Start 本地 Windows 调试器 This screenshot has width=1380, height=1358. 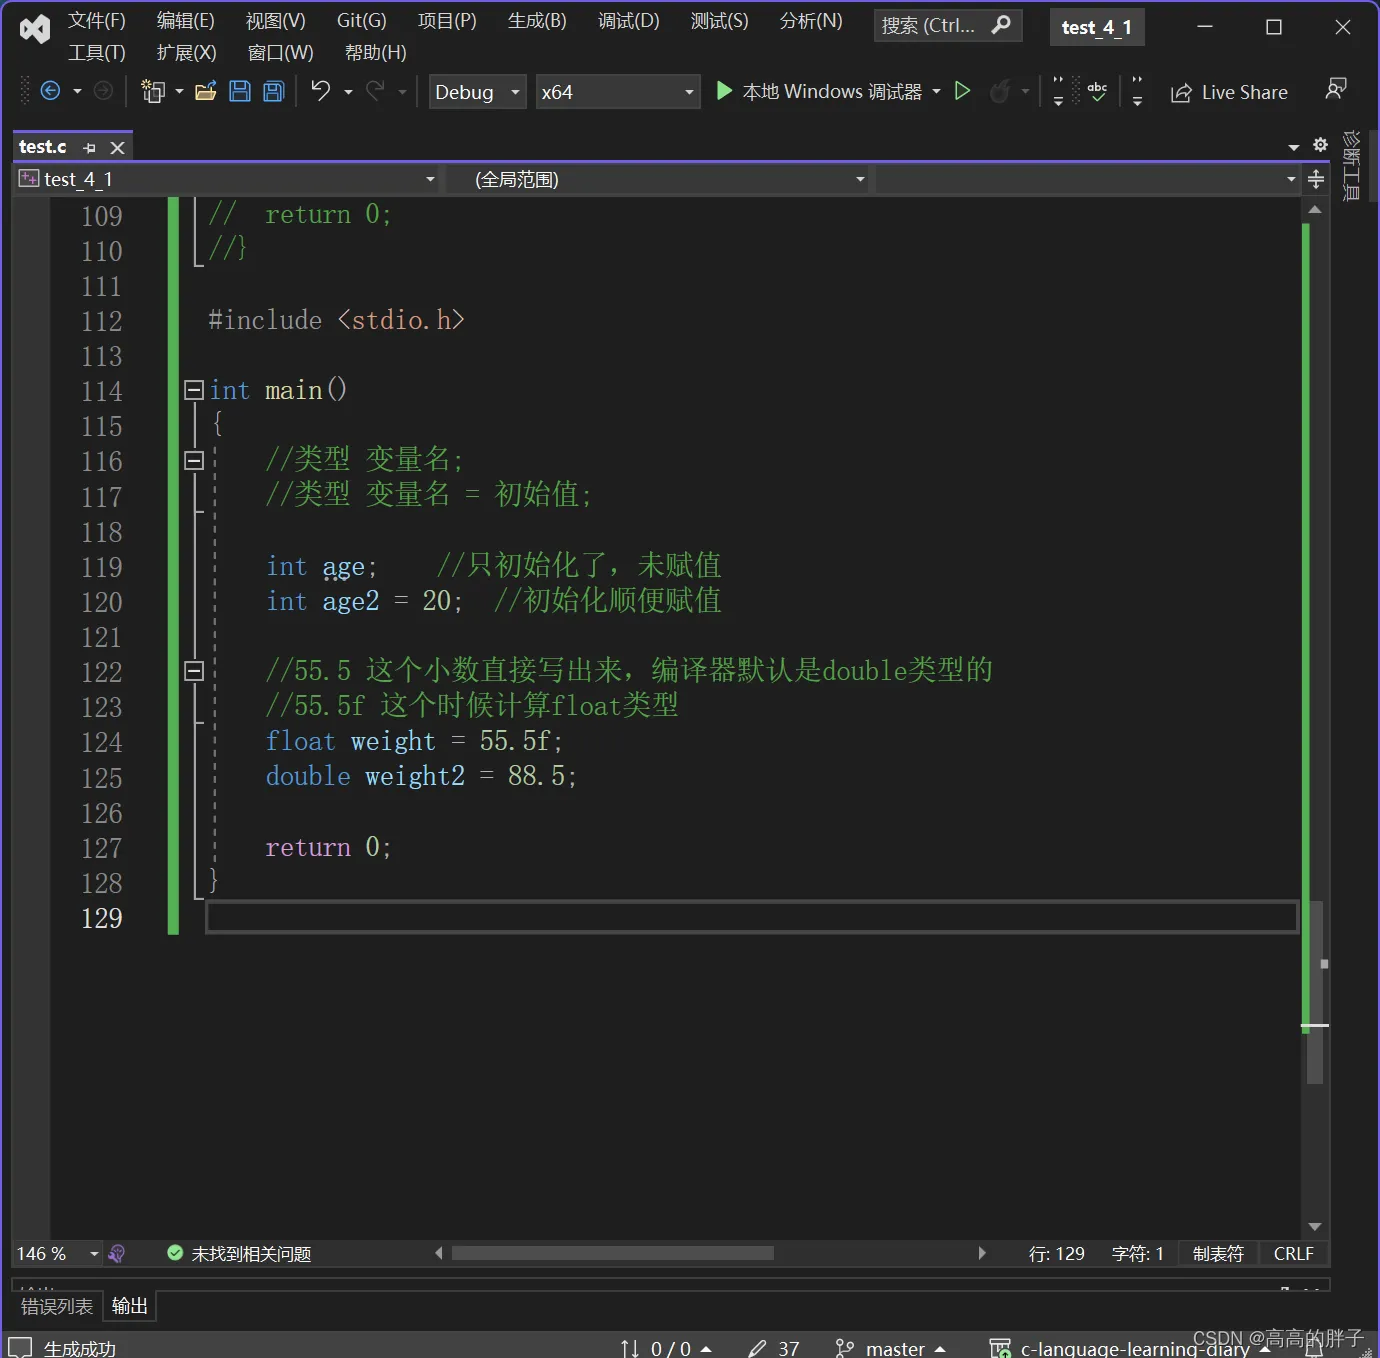tap(819, 91)
